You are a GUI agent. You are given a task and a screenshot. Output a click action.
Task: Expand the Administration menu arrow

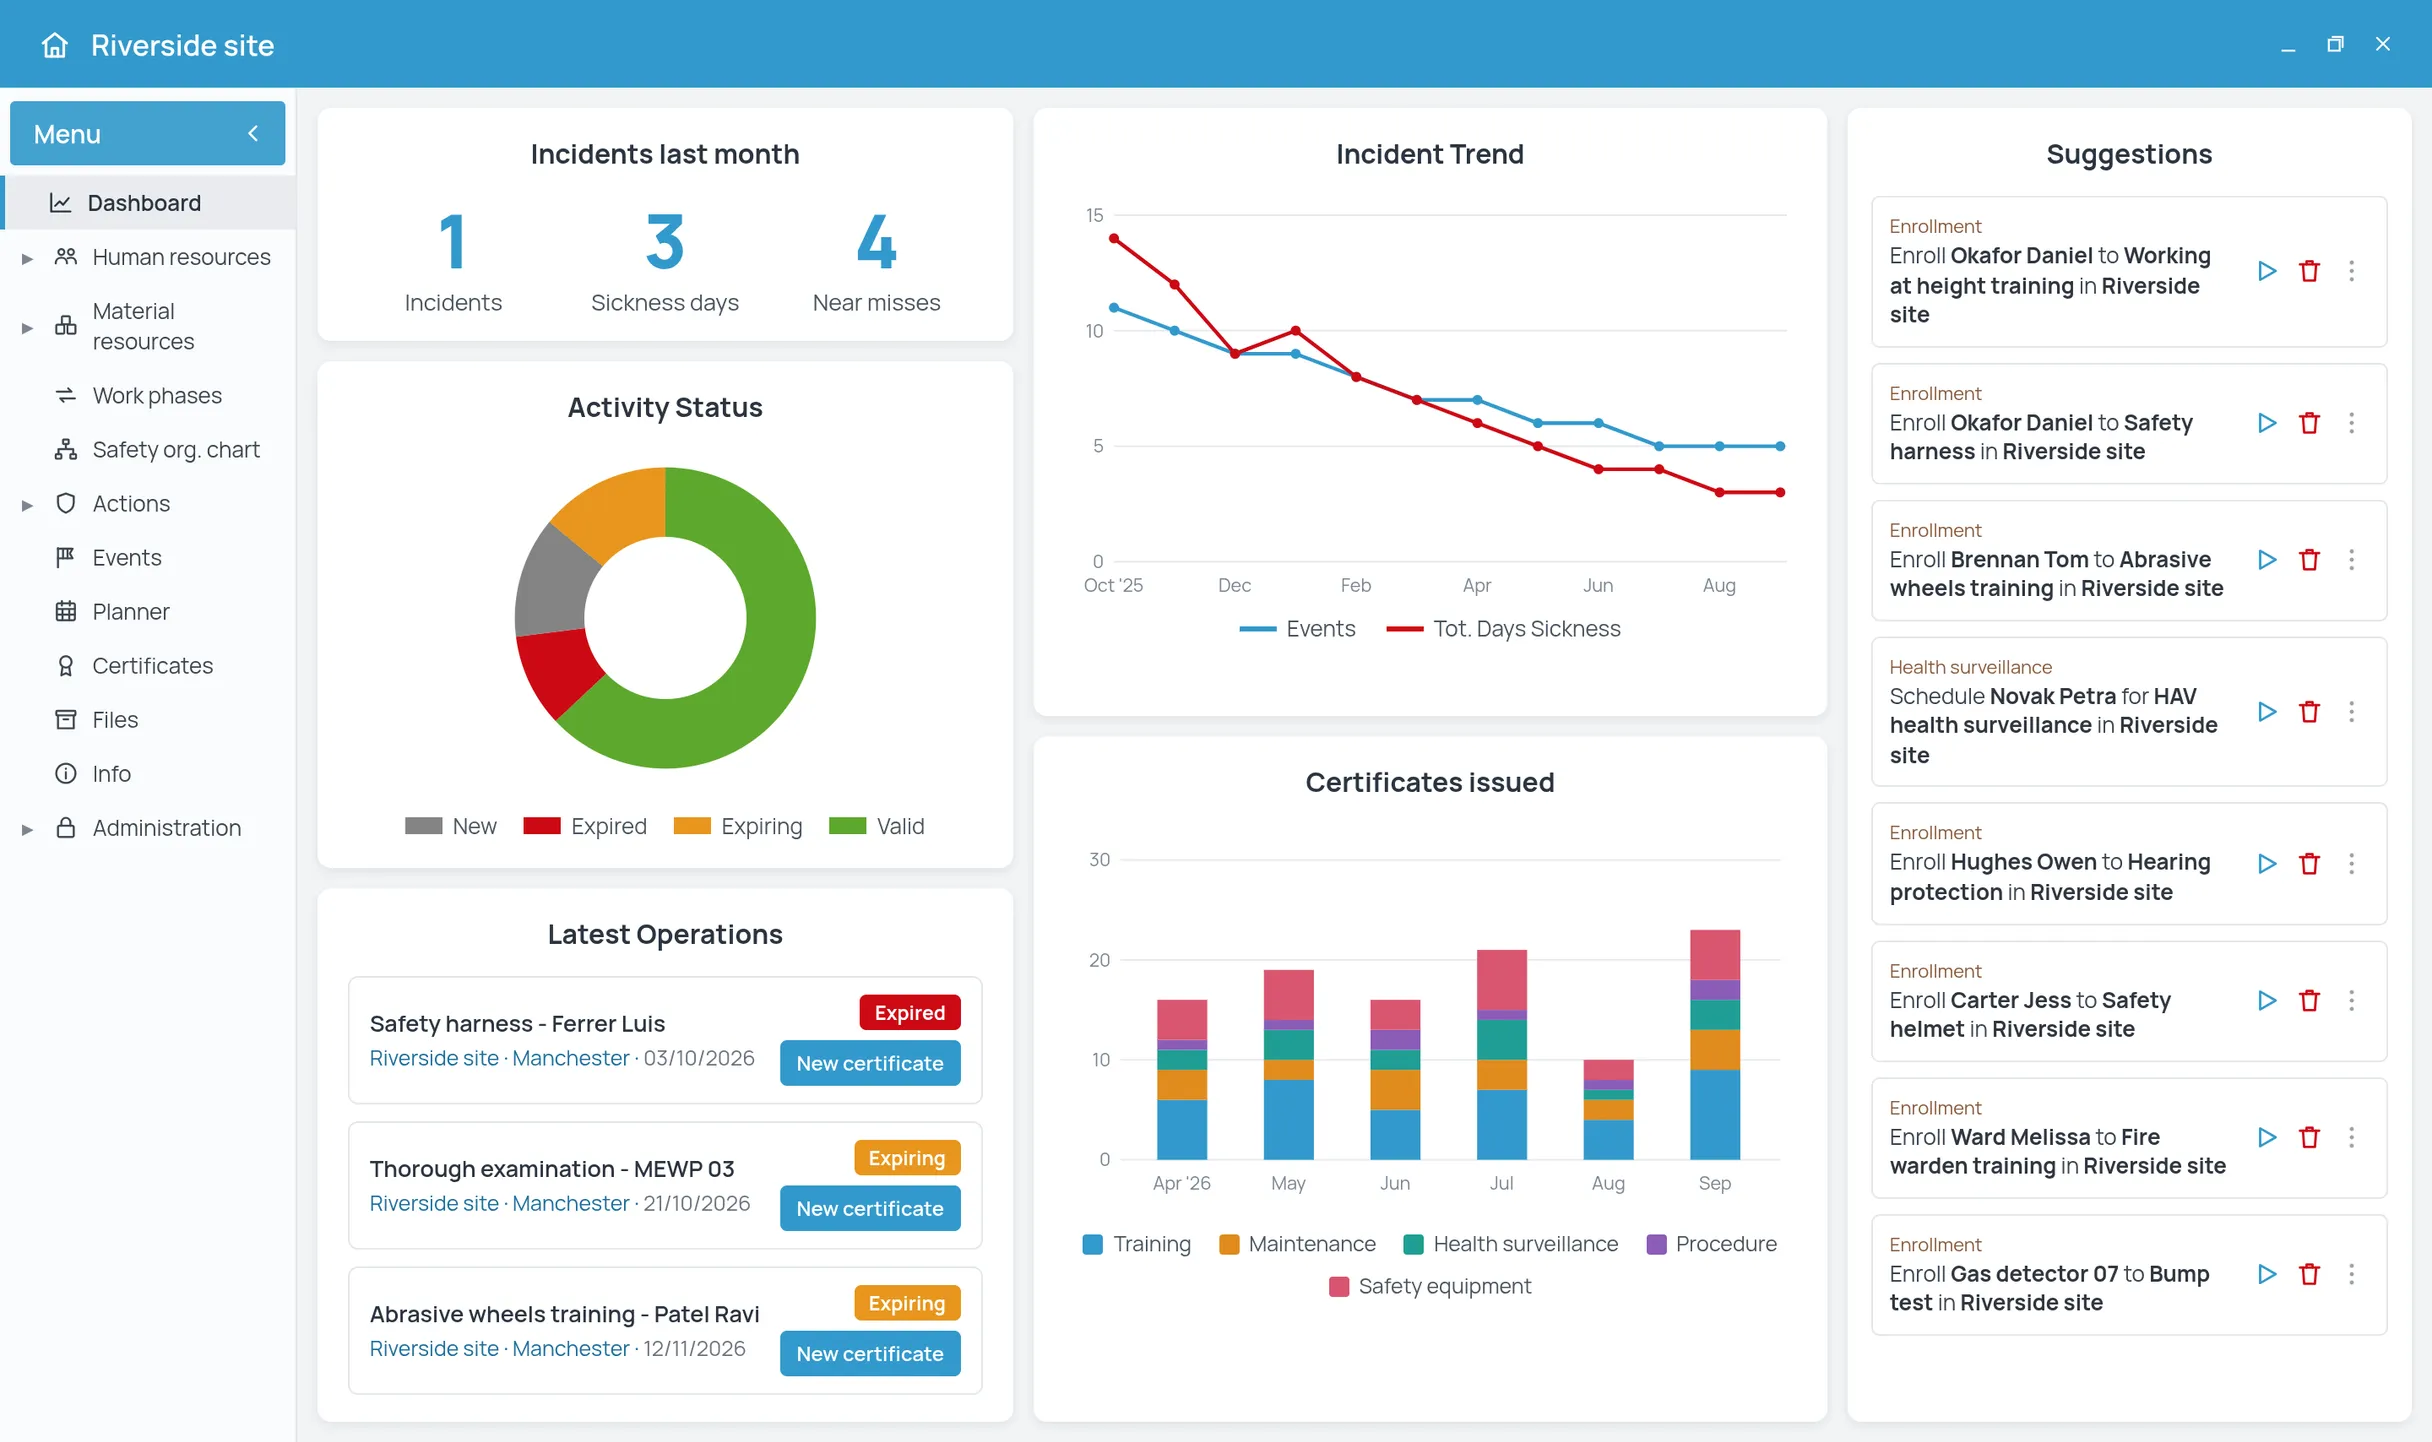(x=28, y=829)
